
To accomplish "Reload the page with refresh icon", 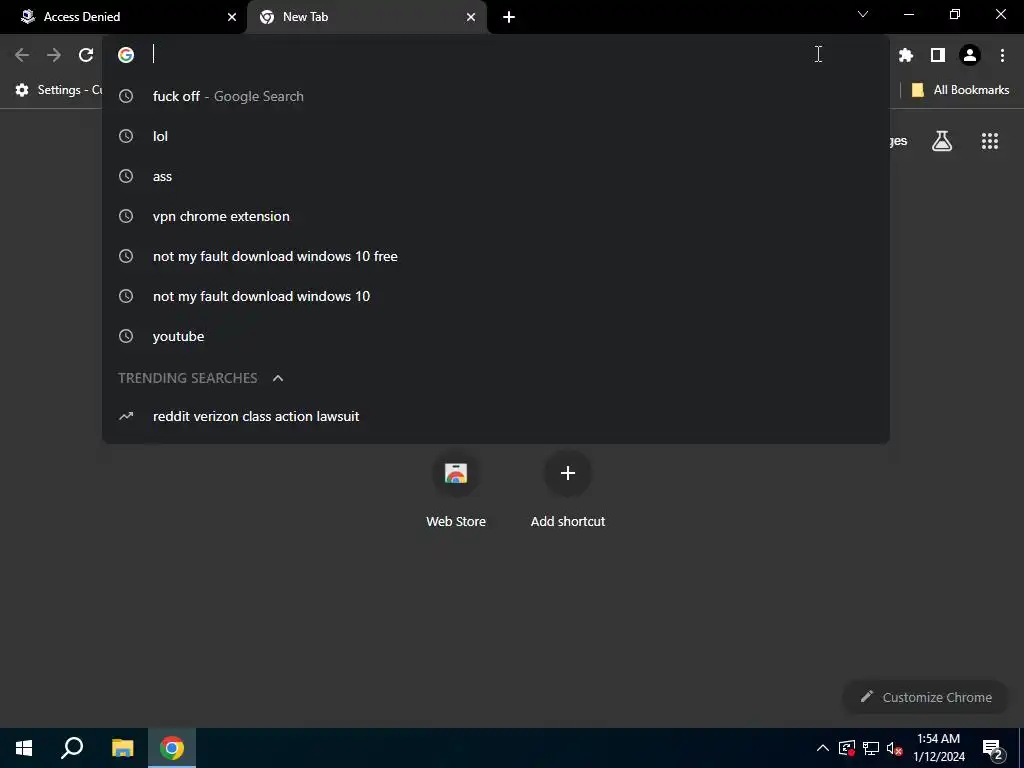I will pyautogui.click(x=86, y=55).
